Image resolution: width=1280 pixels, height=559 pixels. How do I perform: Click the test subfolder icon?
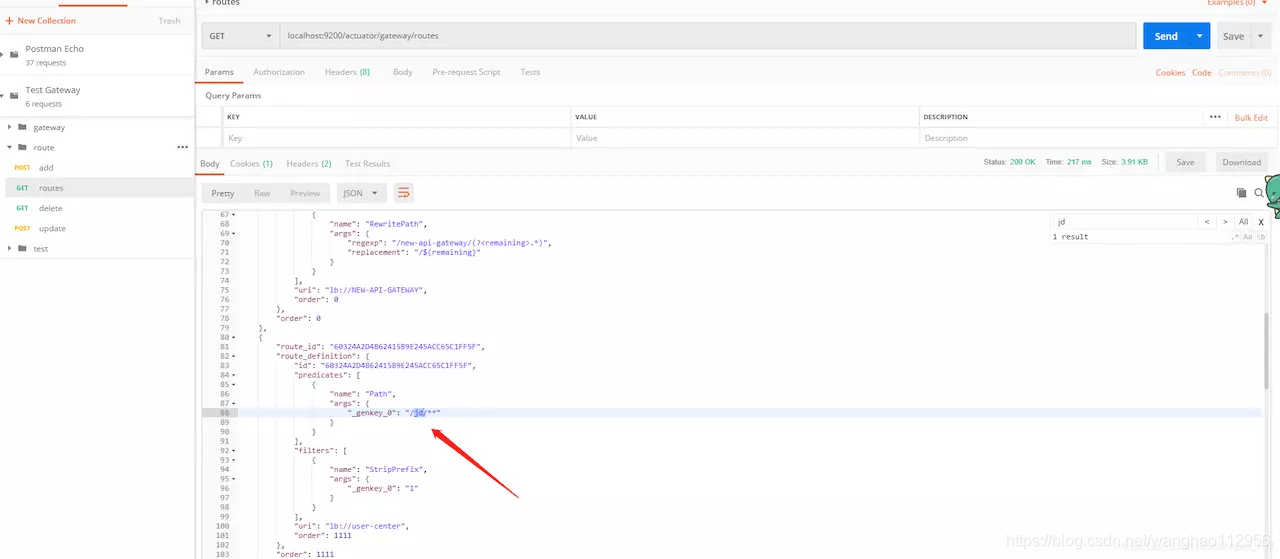22,248
